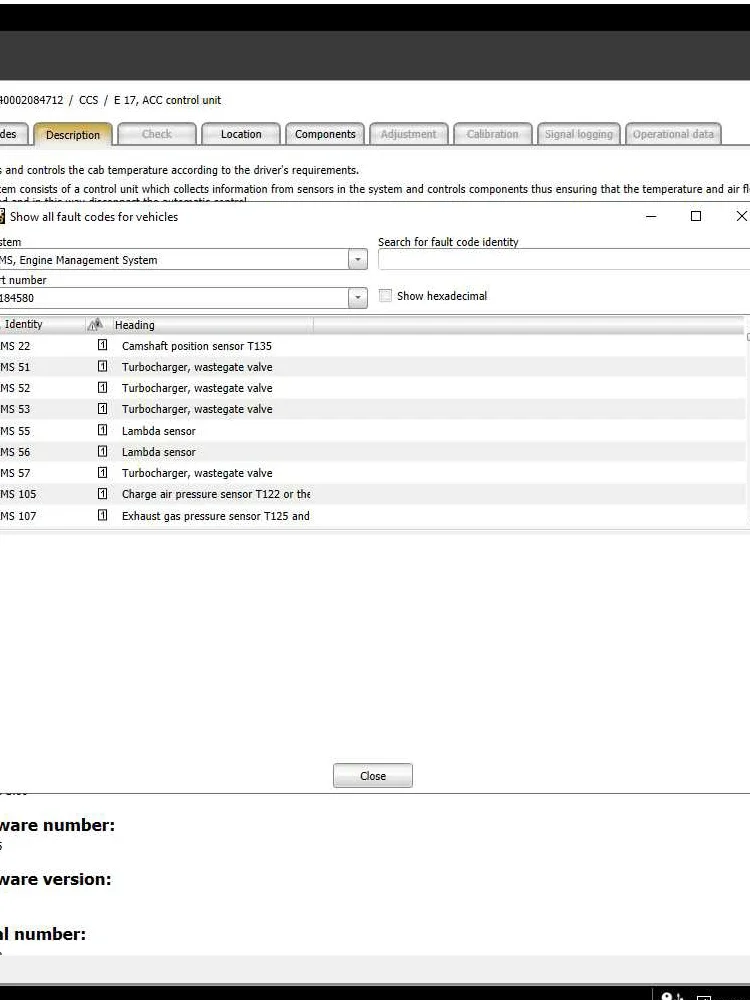The width and height of the screenshot is (750, 1000).
Task: Click the icon in the MS 51 row
Action: [102, 366]
